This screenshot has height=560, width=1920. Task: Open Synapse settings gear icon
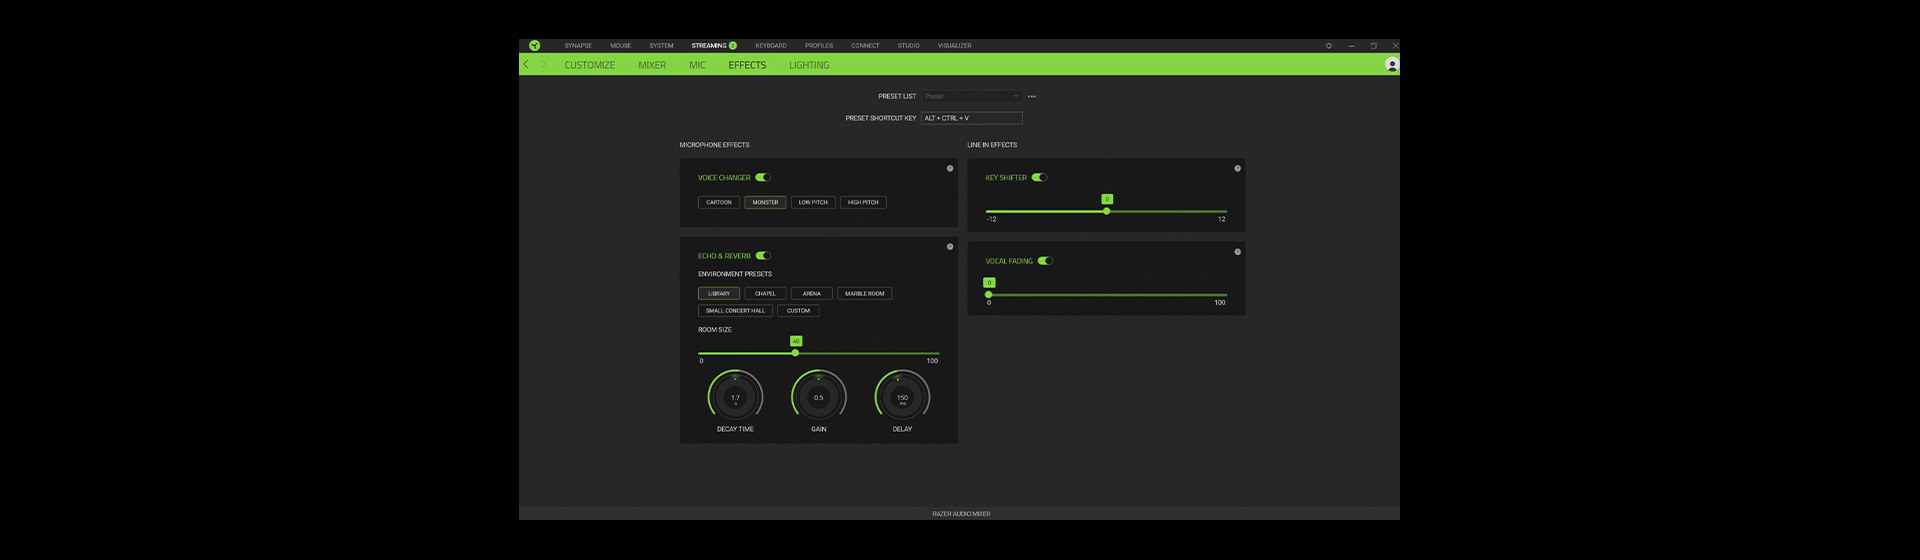click(1328, 45)
